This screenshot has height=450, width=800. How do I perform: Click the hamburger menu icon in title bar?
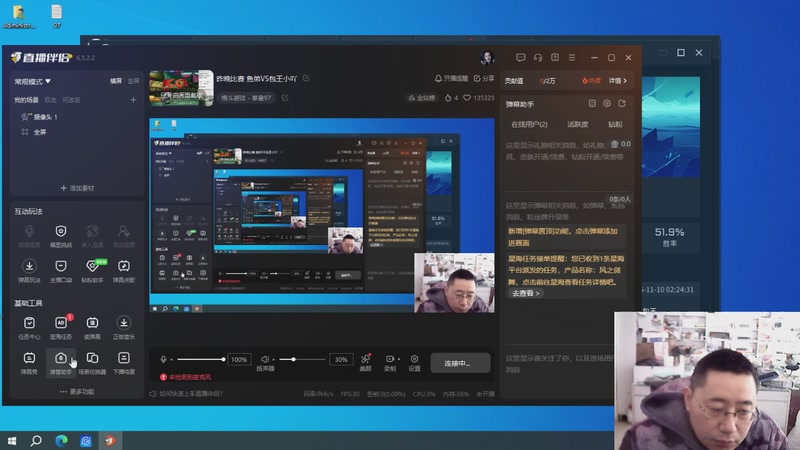click(572, 58)
